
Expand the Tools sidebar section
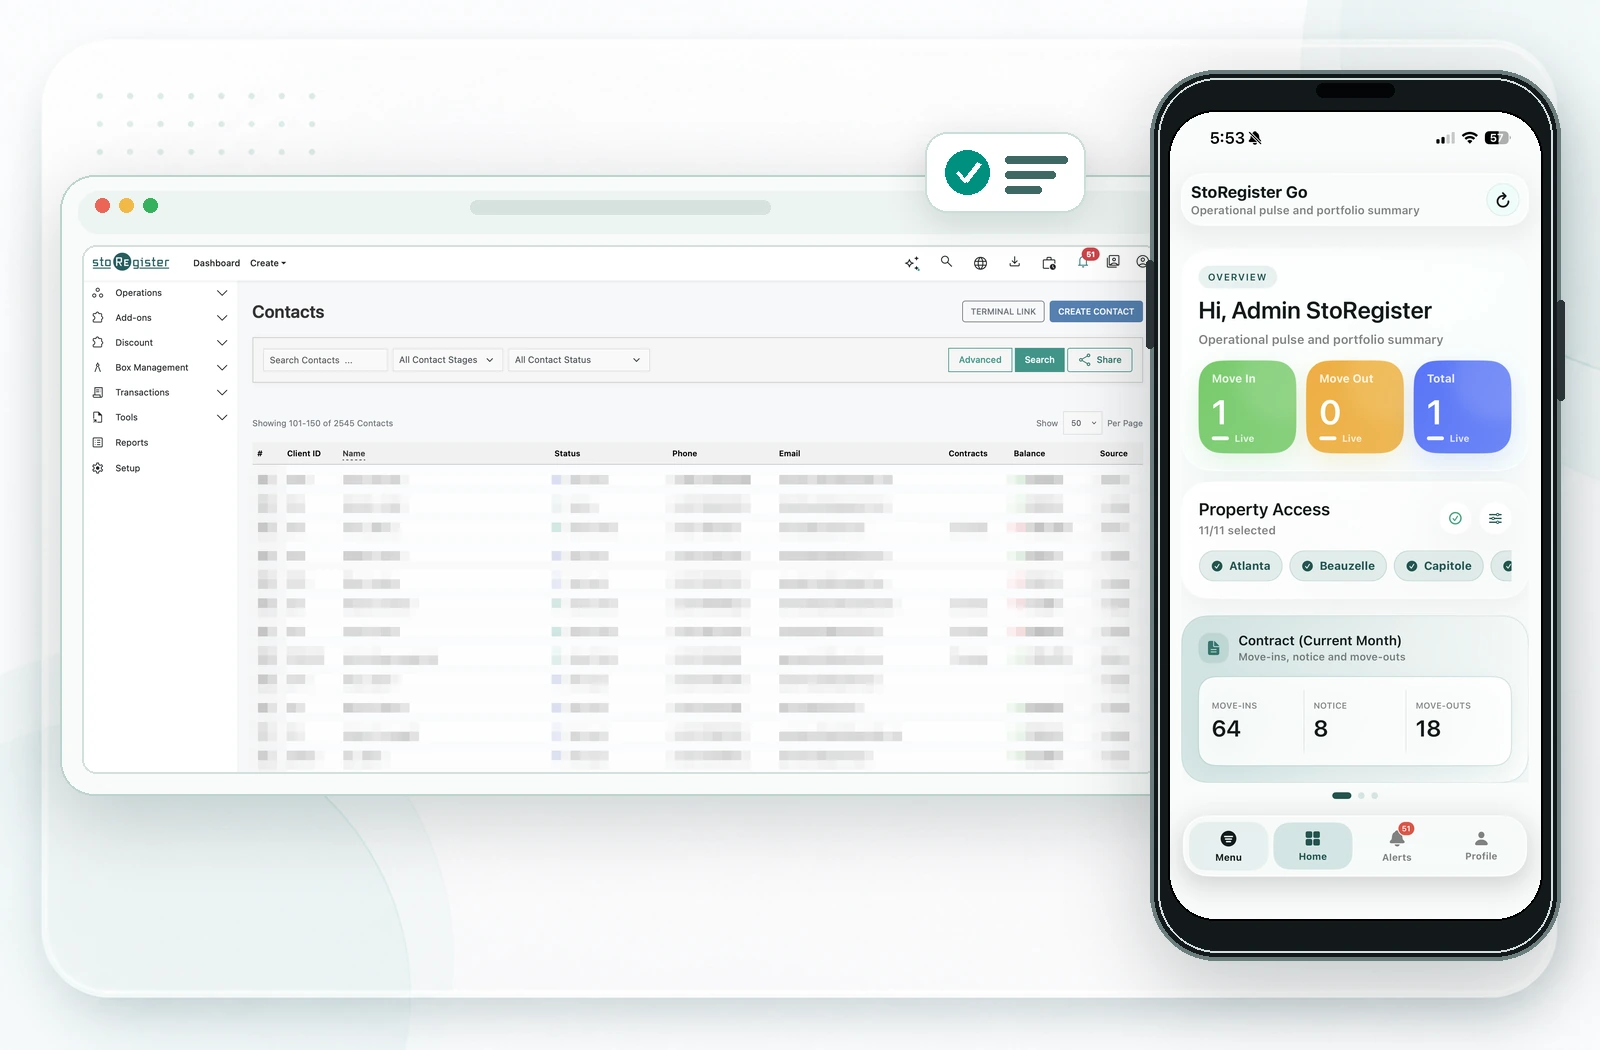pos(160,418)
